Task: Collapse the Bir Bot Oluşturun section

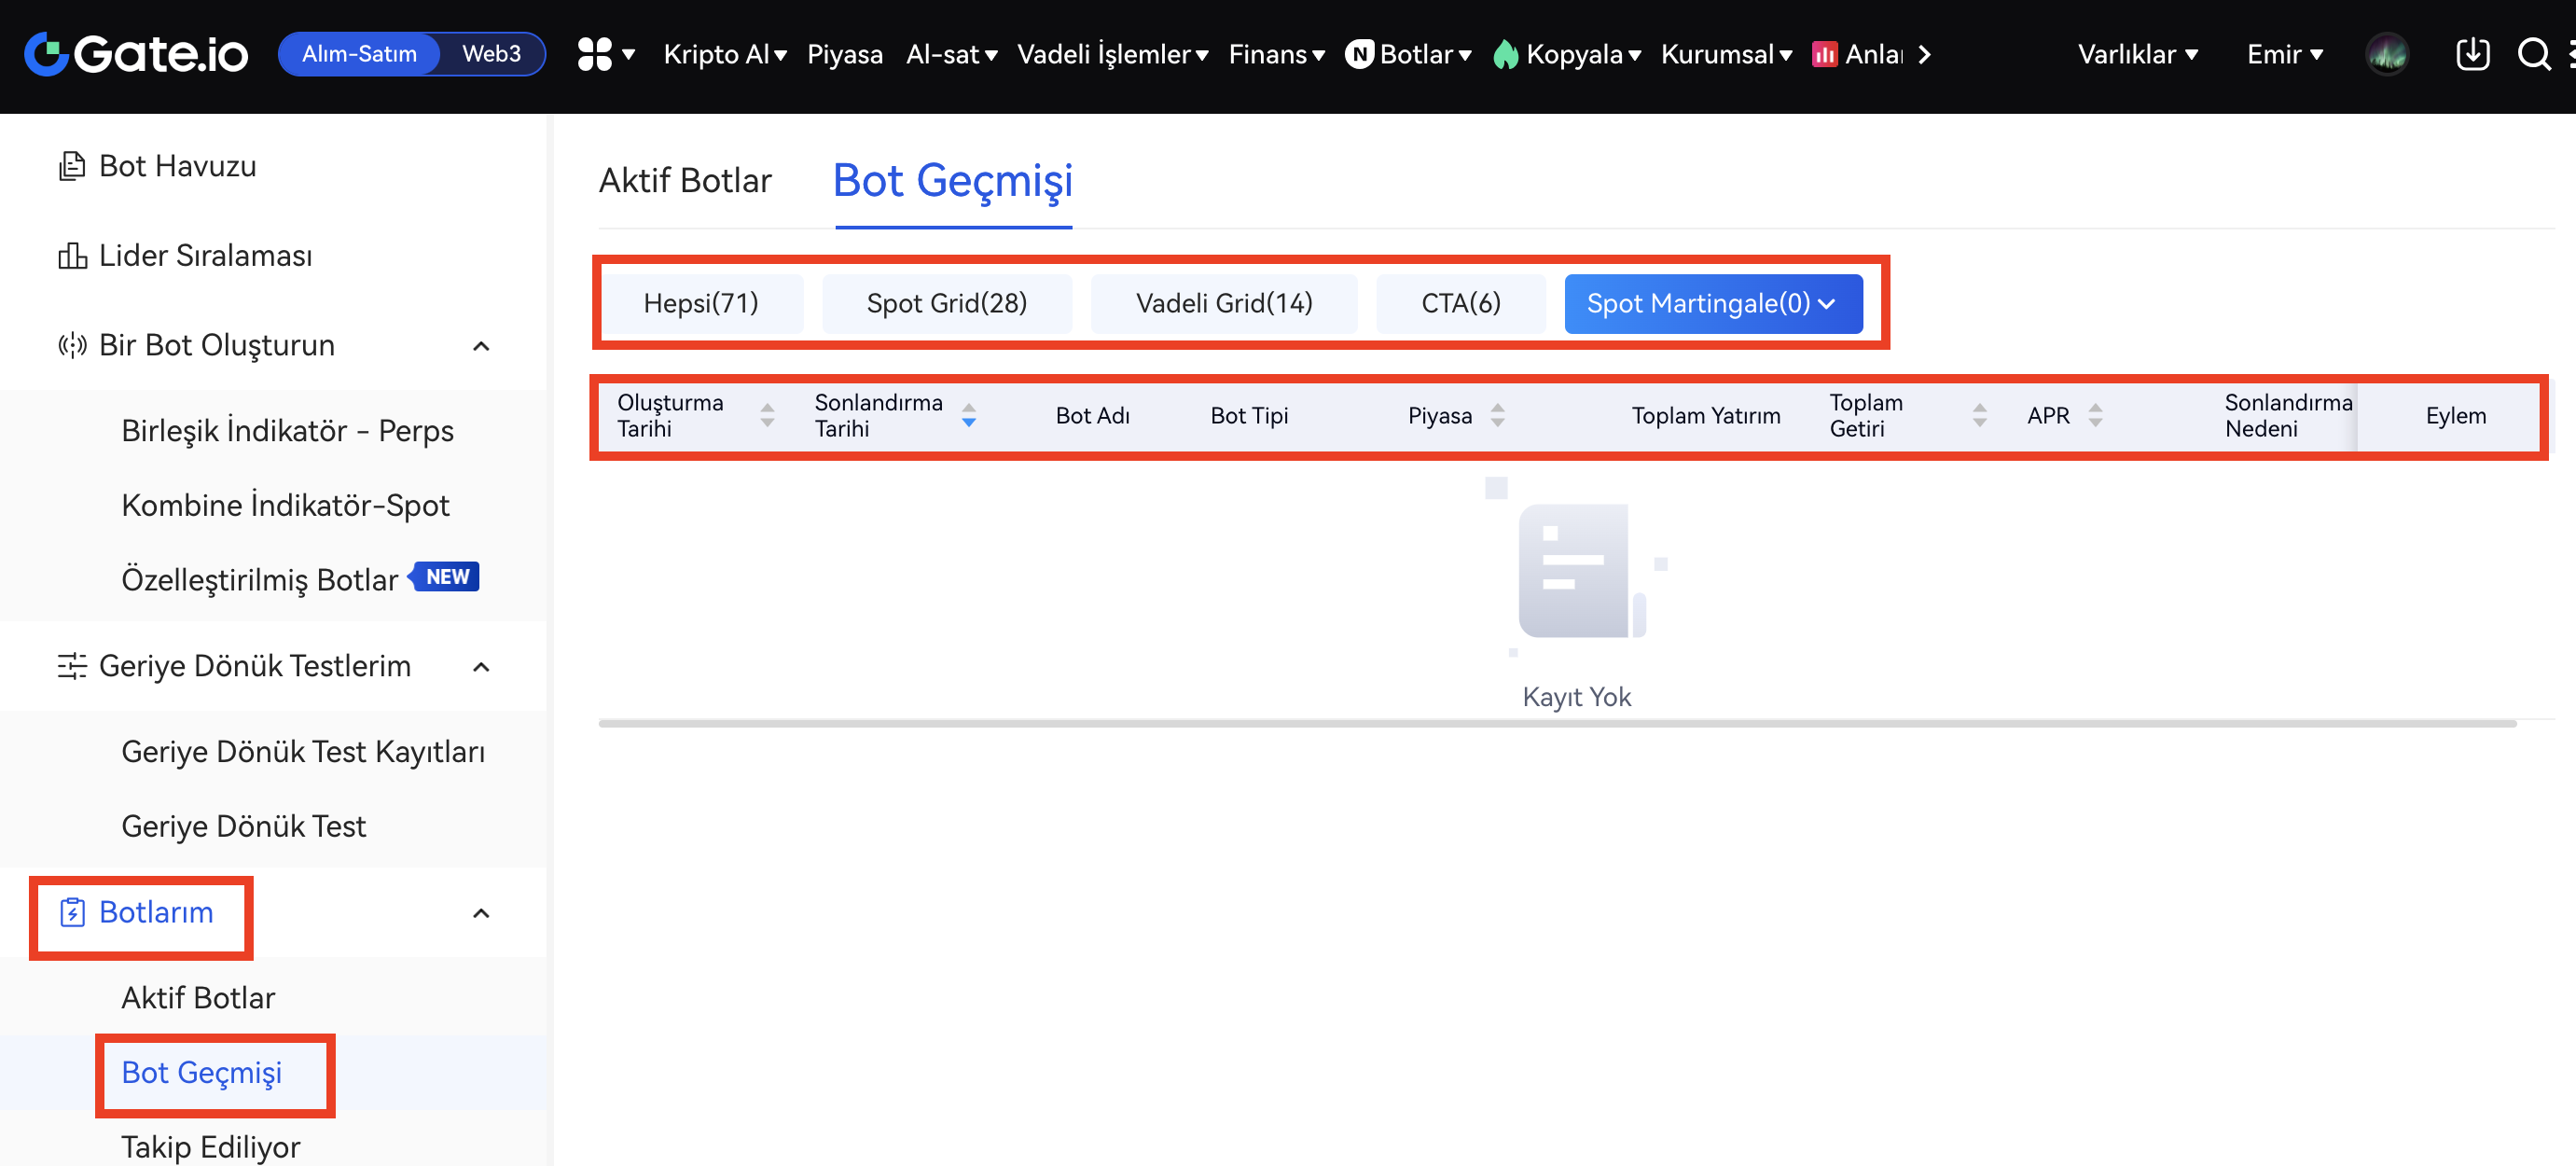Action: click(481, 346)
